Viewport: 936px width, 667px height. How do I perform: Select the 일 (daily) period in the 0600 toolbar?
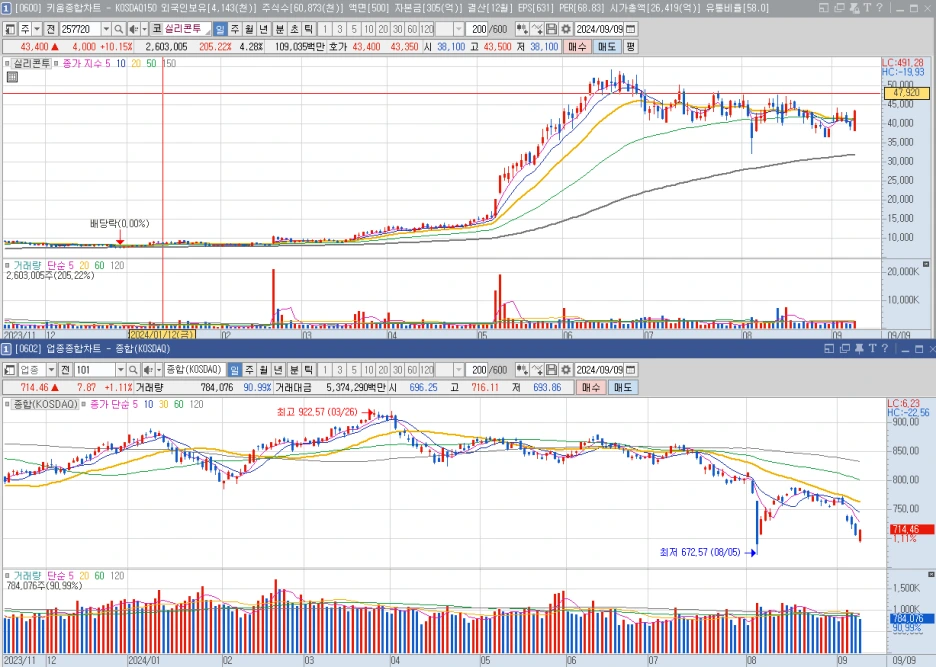[x=220, y=29]
